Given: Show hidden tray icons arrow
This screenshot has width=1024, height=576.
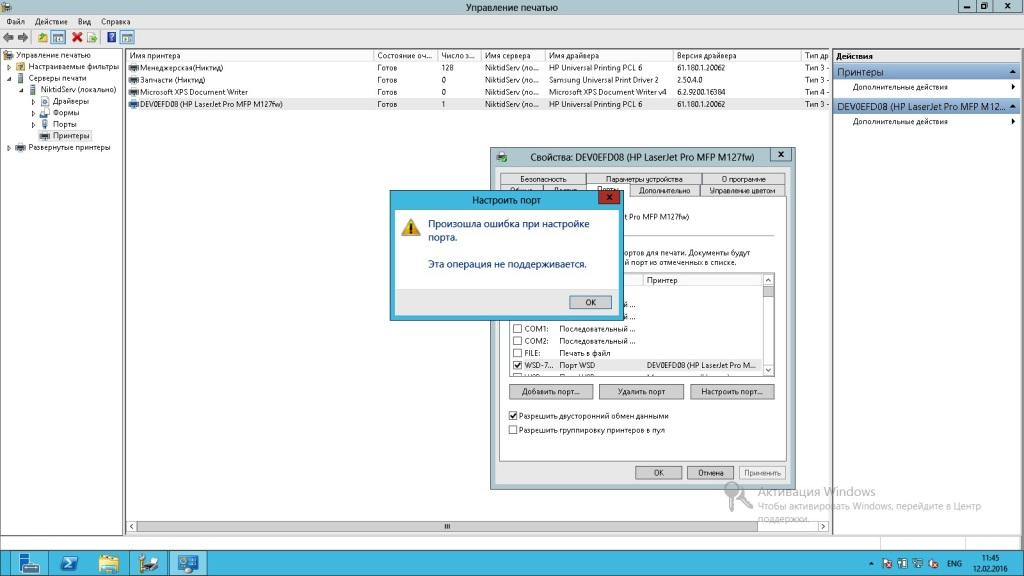Looking at the screenshot, I should (871, 564).
